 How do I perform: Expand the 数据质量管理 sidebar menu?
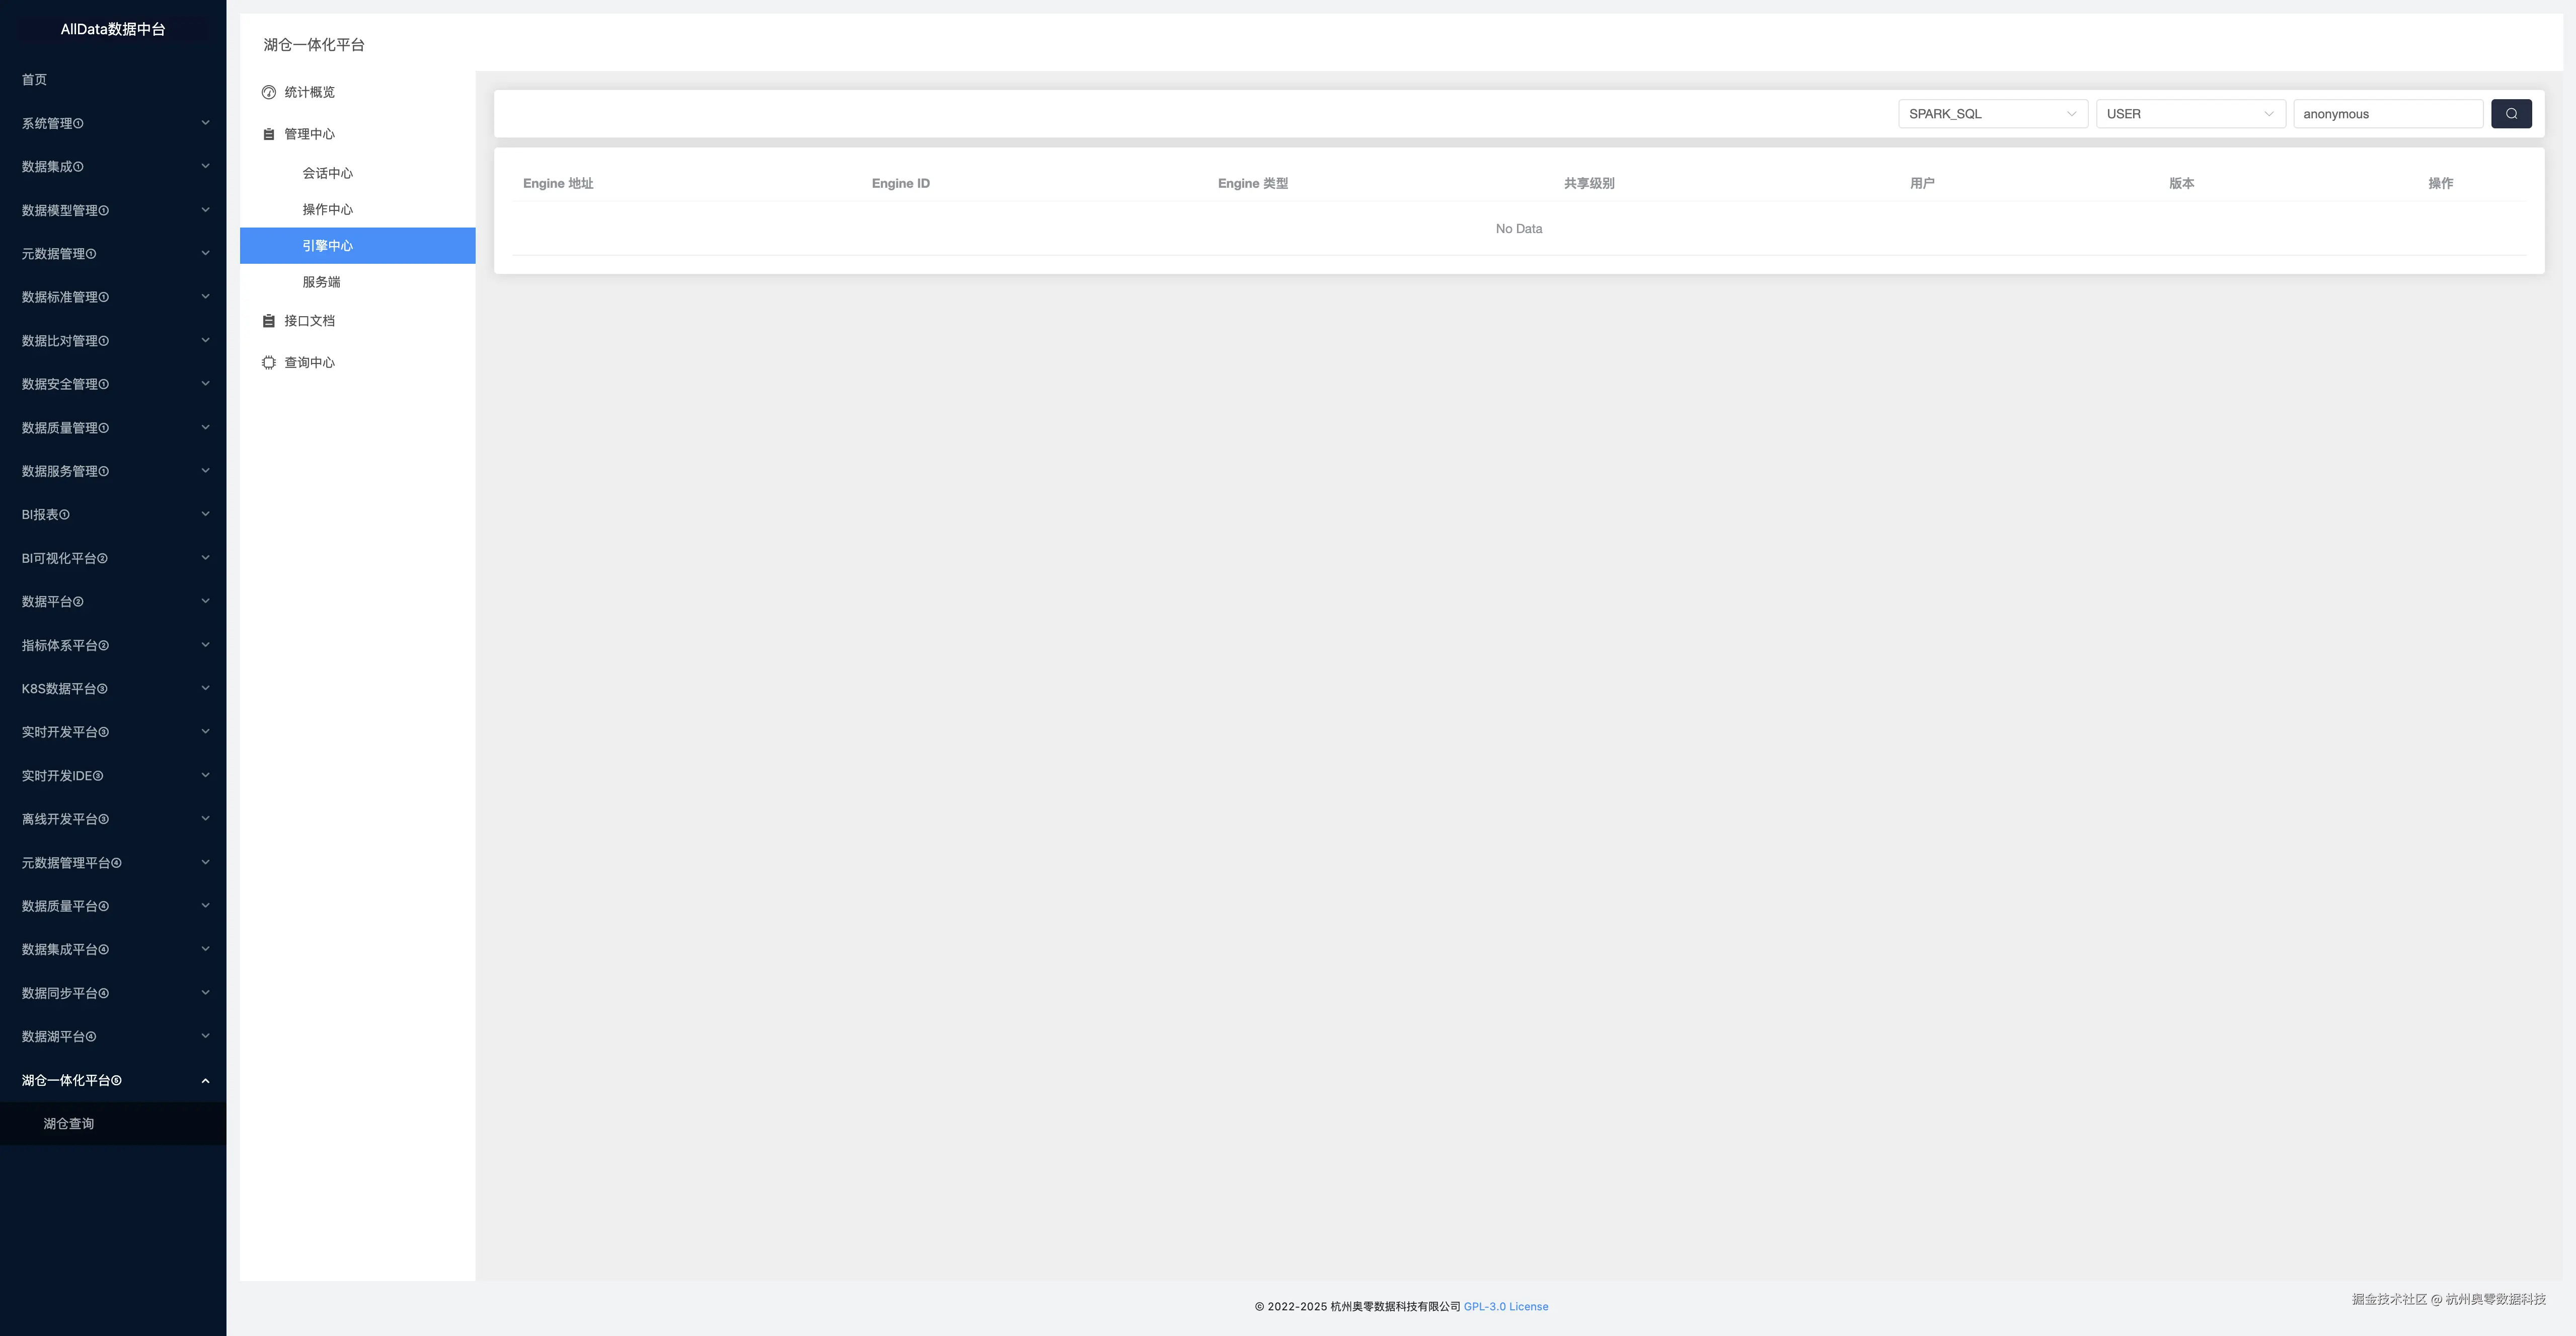pos(113,428)
